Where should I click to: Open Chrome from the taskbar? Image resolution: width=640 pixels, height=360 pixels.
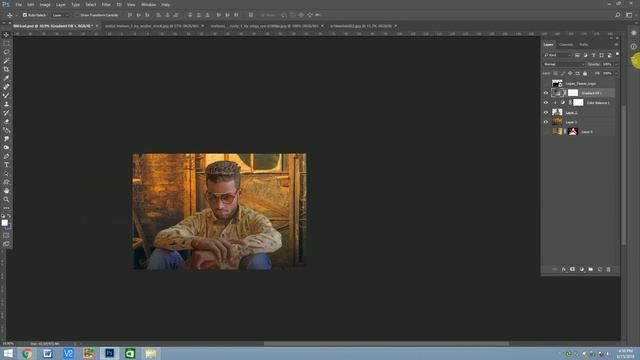point(27,353)
